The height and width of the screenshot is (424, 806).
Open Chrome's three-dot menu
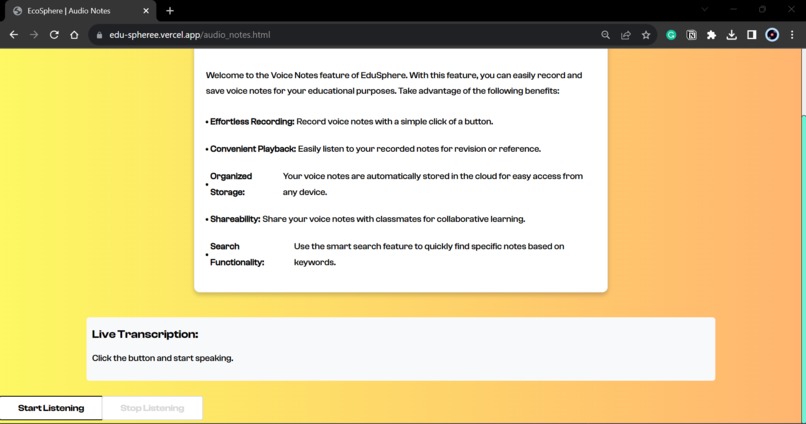click(x=792, y=35)
